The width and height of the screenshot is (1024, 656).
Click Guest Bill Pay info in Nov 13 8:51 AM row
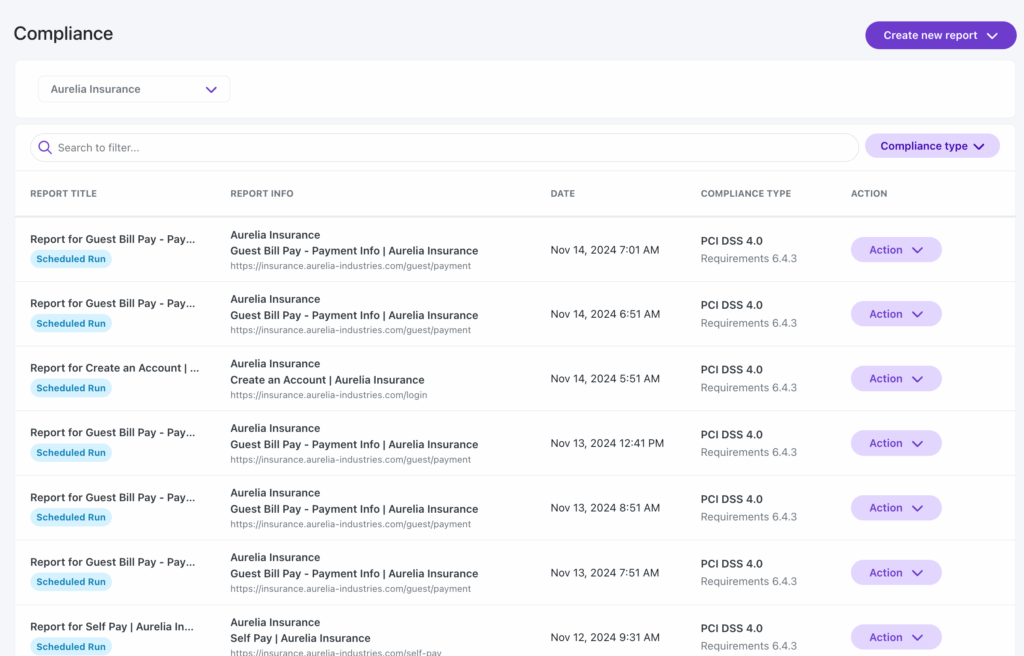pyautogui.click(x=354, y=509)
